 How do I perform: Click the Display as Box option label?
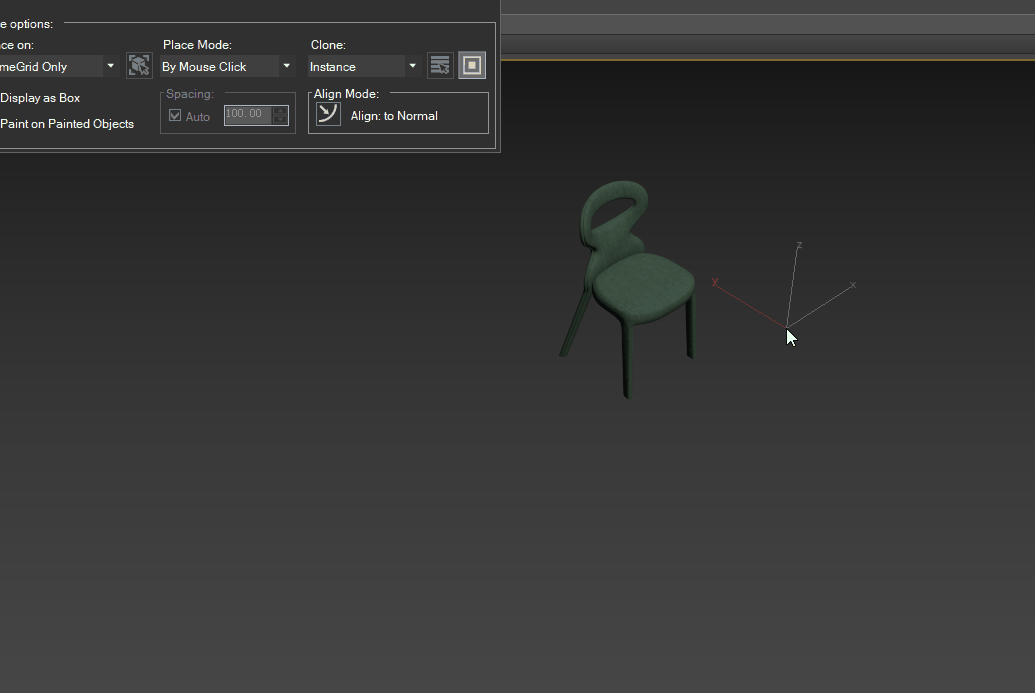coord(40,98)
